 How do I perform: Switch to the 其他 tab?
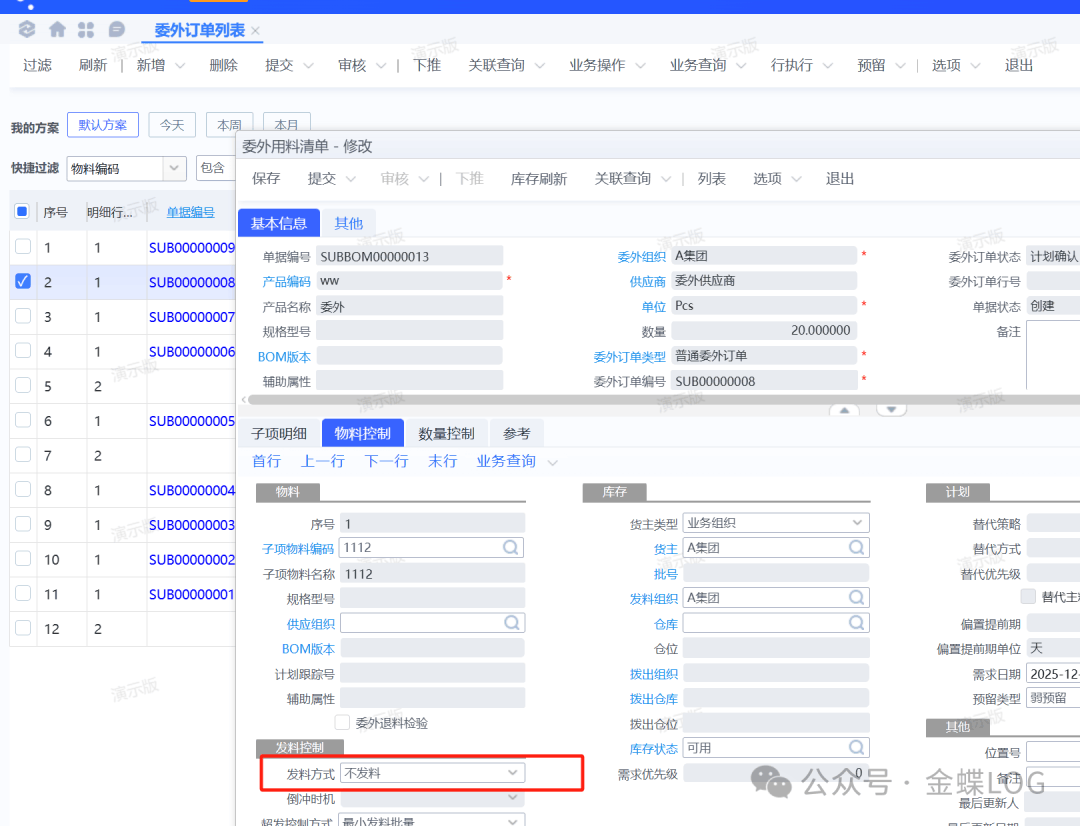coord(349,223)
